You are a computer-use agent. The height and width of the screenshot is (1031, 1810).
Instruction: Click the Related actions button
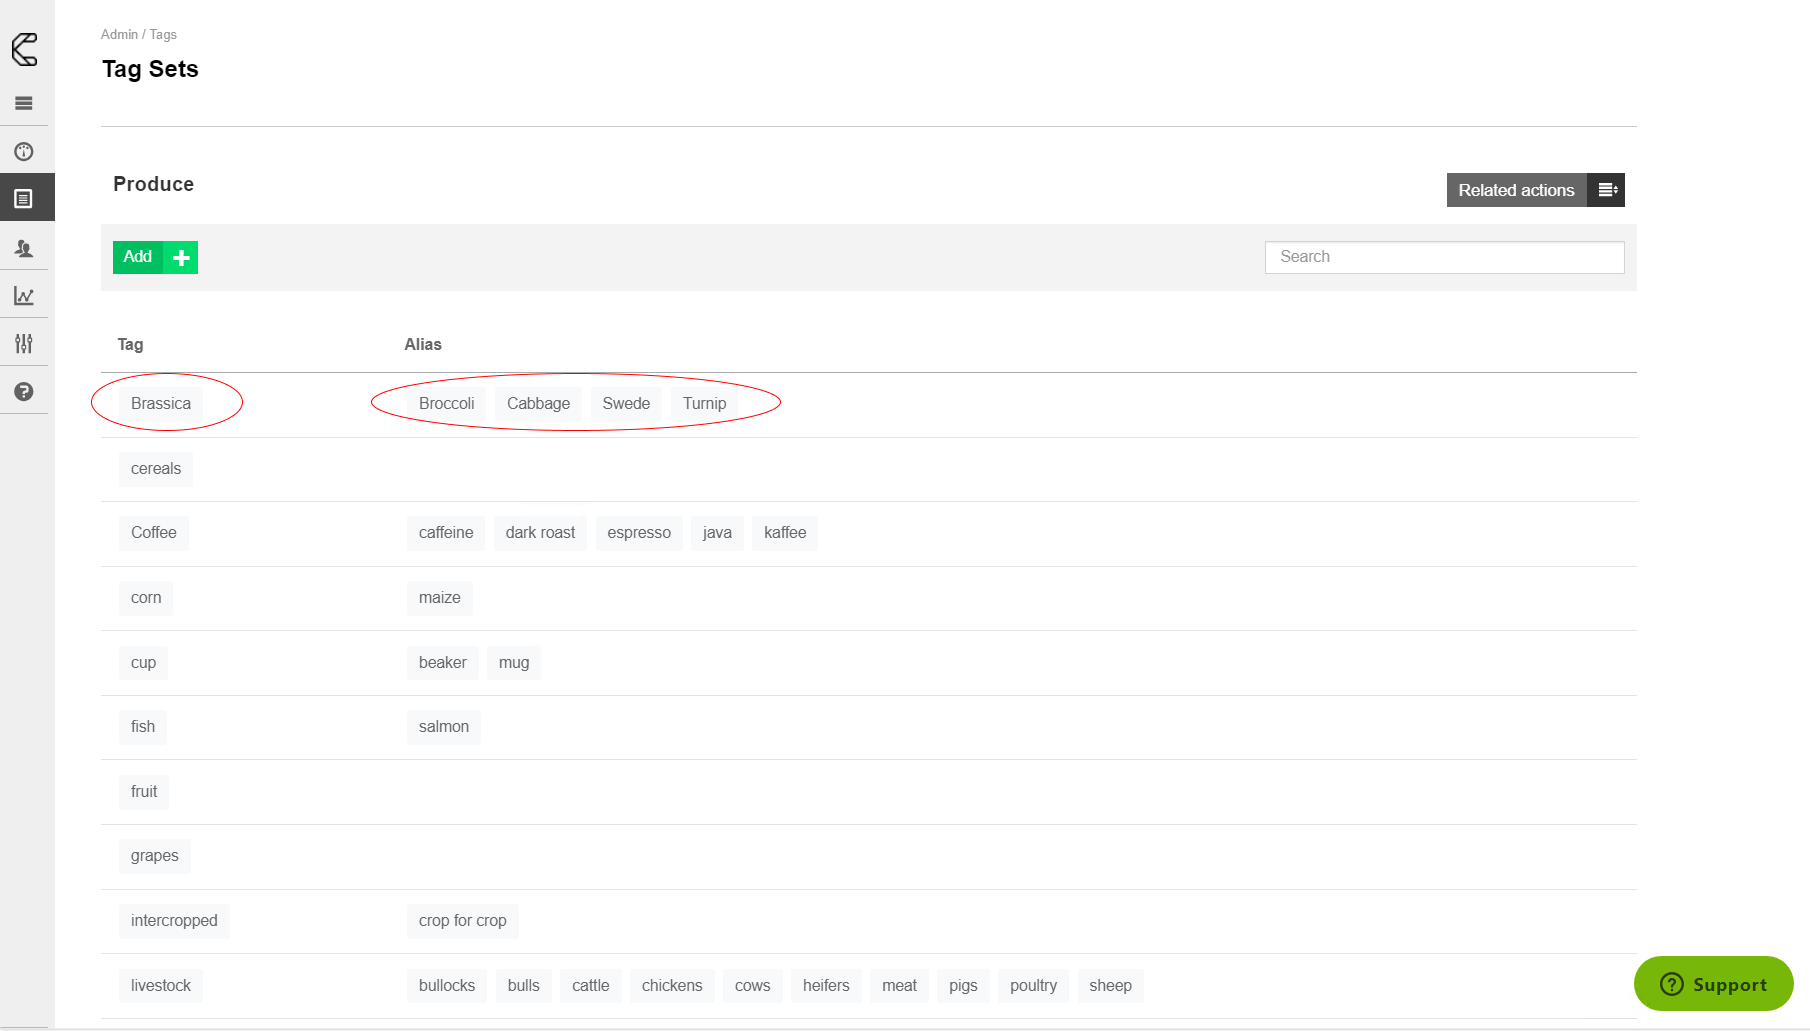coord(1516,190)
